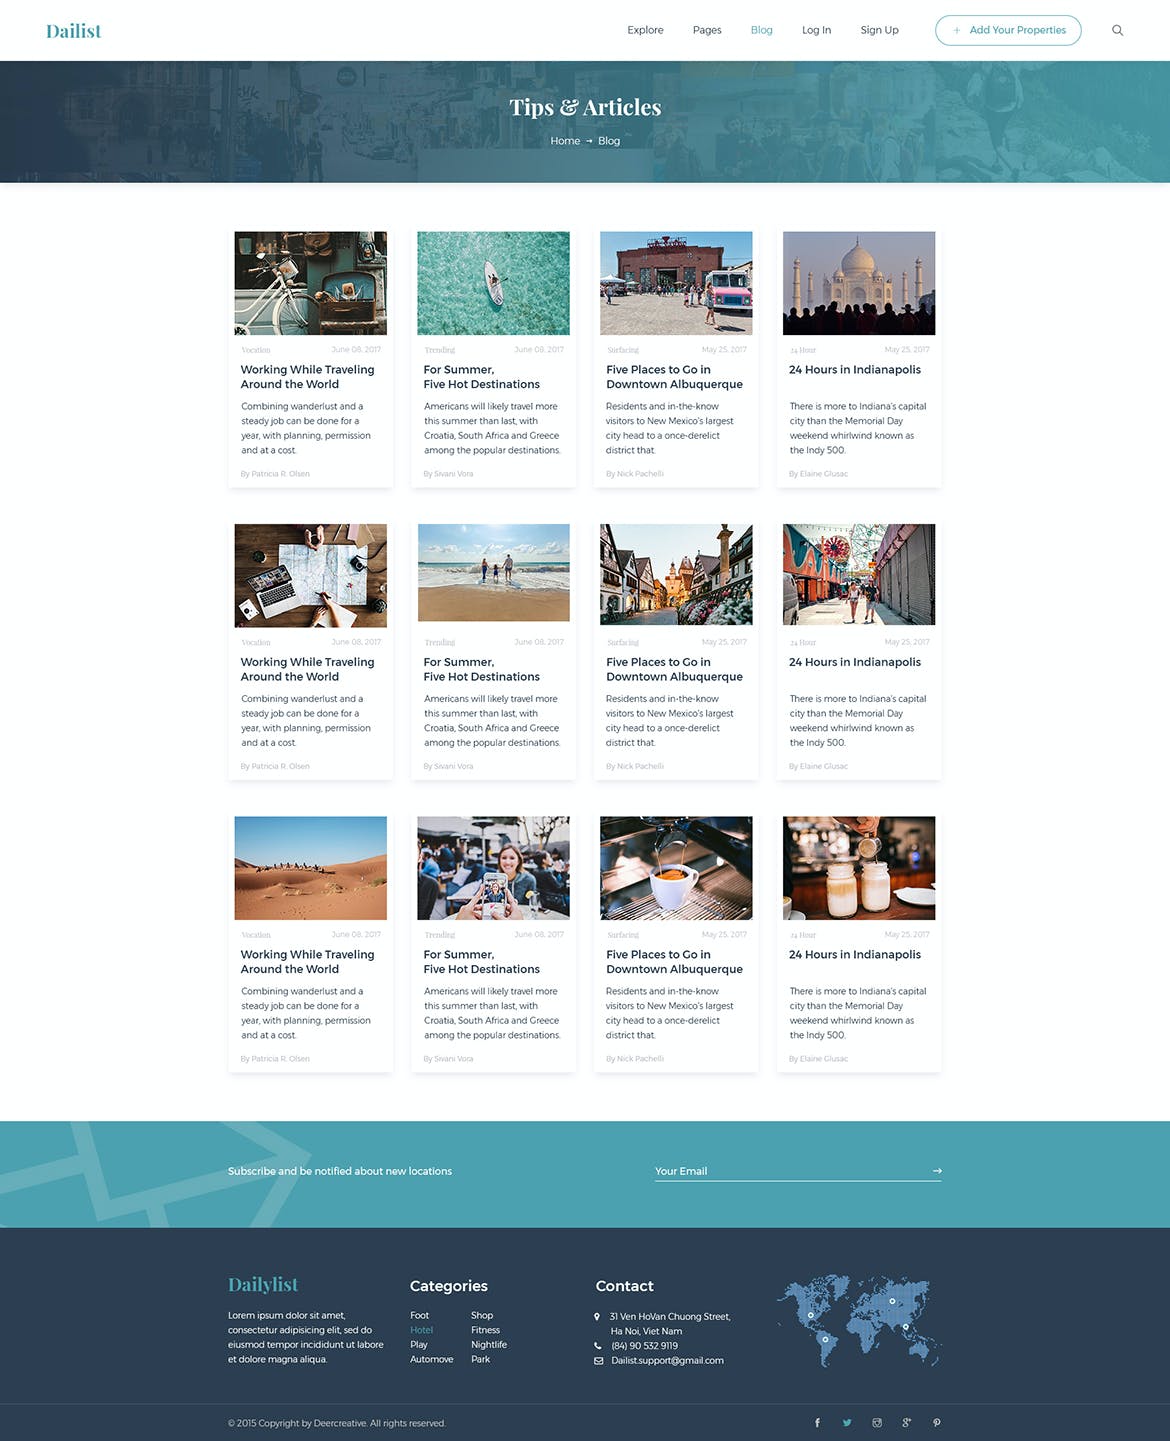1170x1441 pixels.
Task: Open the Google Plus icon in footer
Action: point(907,1423)
